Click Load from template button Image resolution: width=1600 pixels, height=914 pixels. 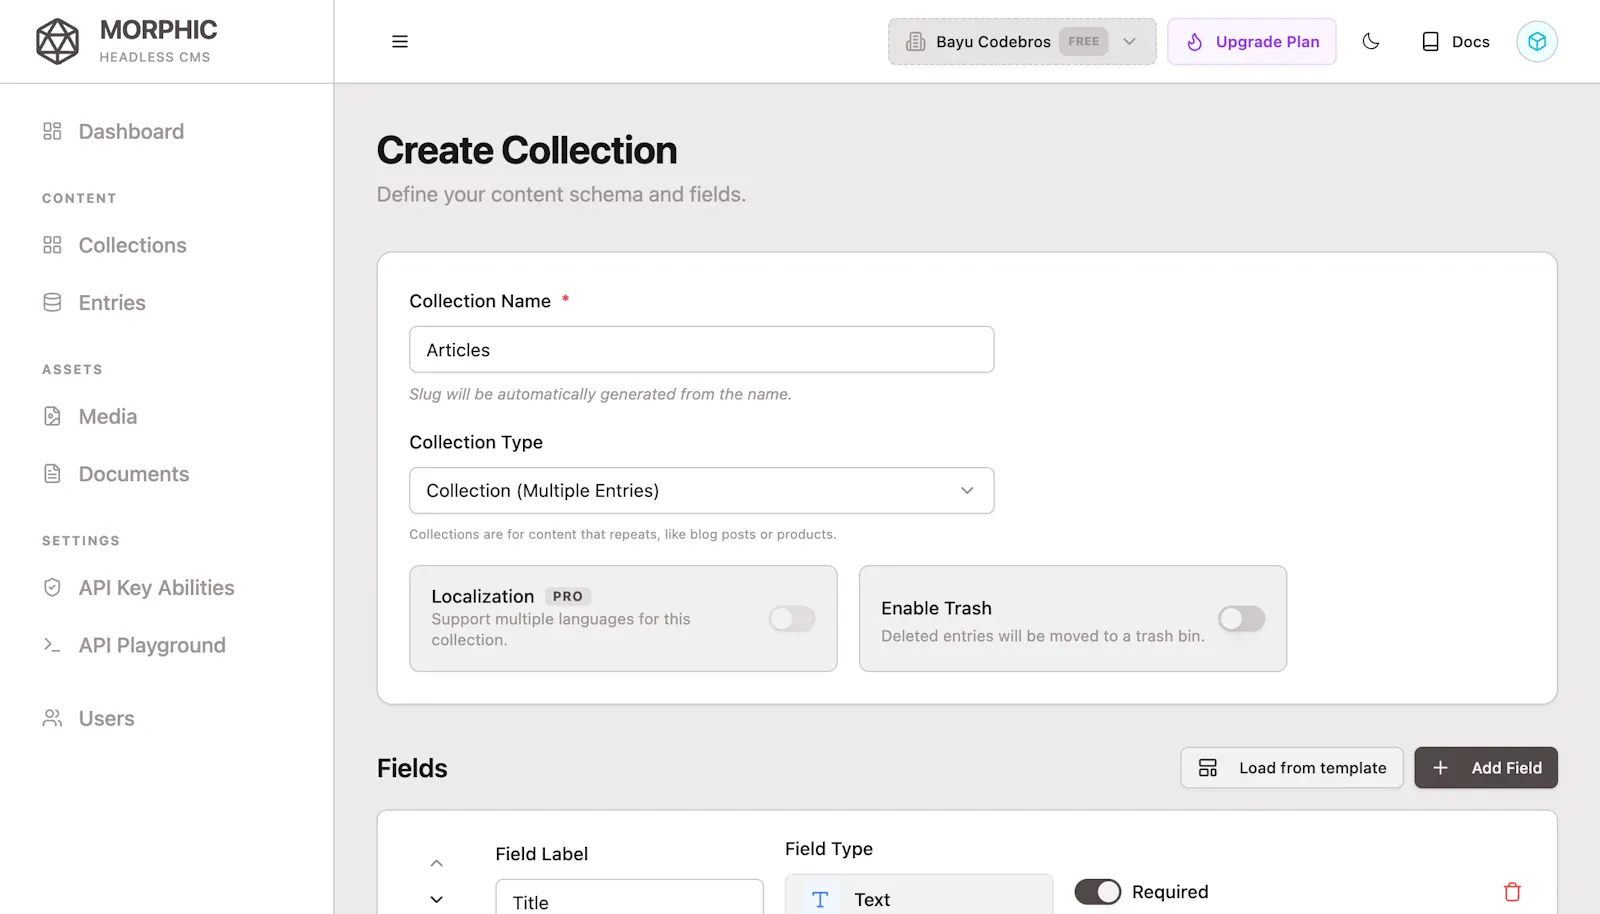point(1291,767)
